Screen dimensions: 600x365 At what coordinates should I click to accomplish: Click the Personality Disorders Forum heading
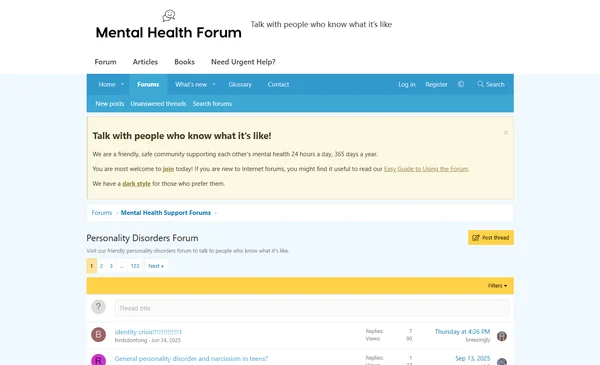click(142, 238)
